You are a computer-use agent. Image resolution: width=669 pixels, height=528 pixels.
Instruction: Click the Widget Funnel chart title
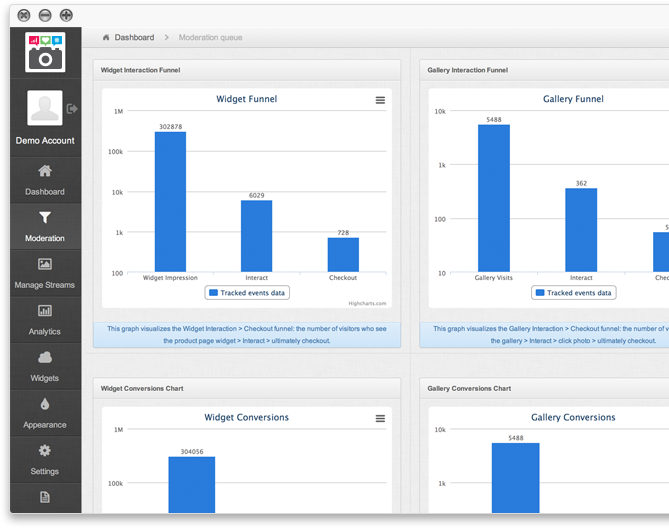click(247, 99)
